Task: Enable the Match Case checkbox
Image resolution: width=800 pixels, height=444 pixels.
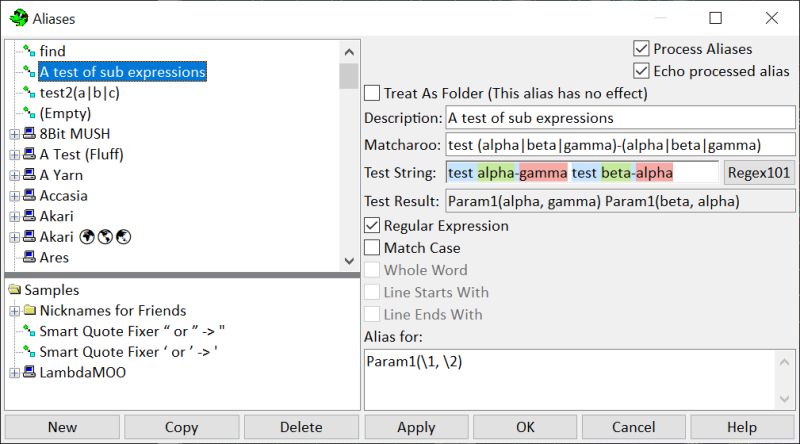Action: click(x=372, y=248)
